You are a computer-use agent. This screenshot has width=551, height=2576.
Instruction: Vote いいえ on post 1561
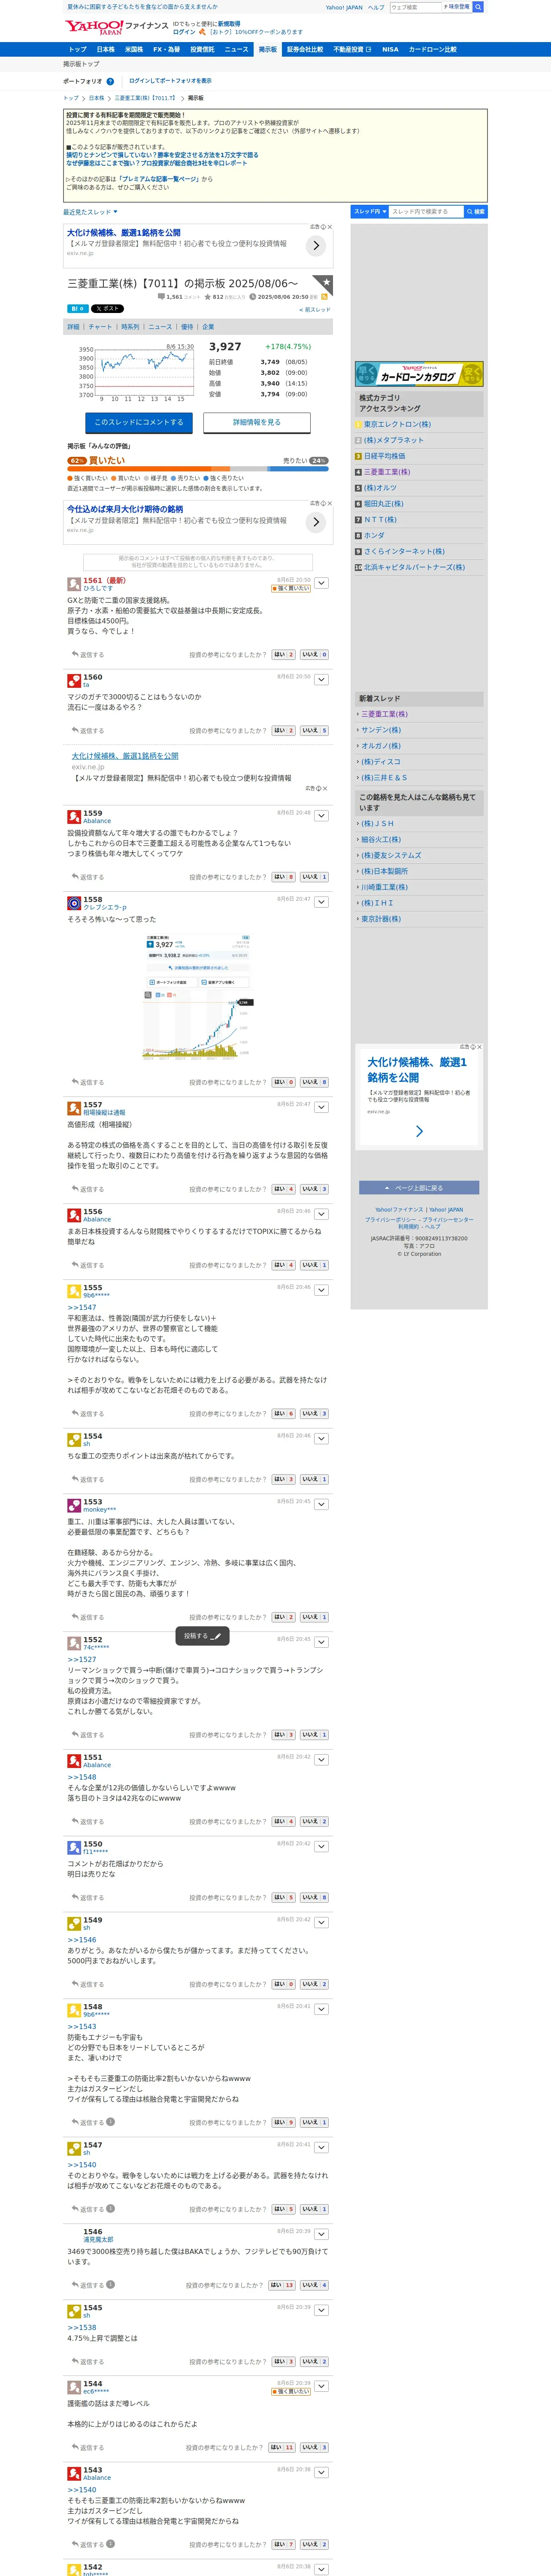click(314, 655)
